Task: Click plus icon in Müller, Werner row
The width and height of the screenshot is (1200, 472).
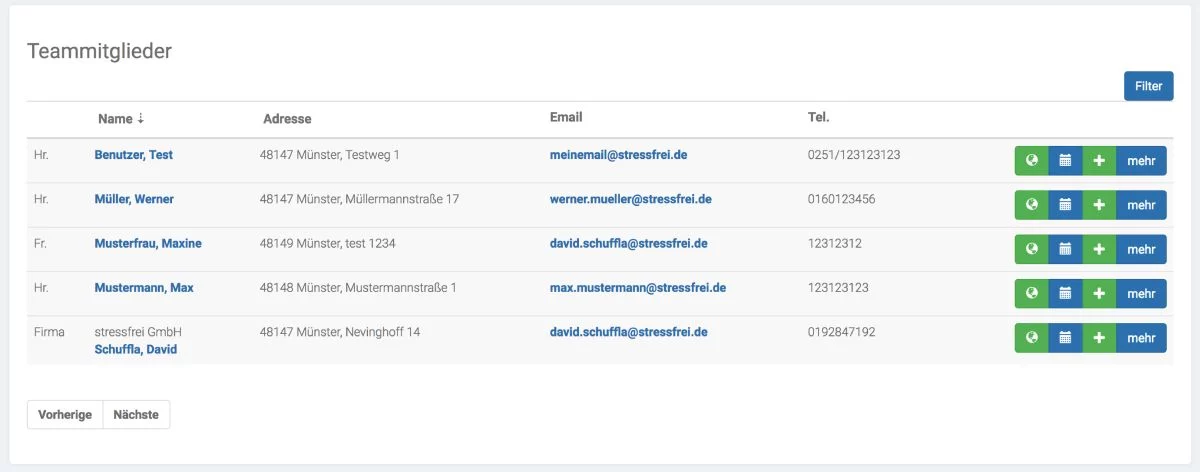Action: click(x=1099, y=205)
